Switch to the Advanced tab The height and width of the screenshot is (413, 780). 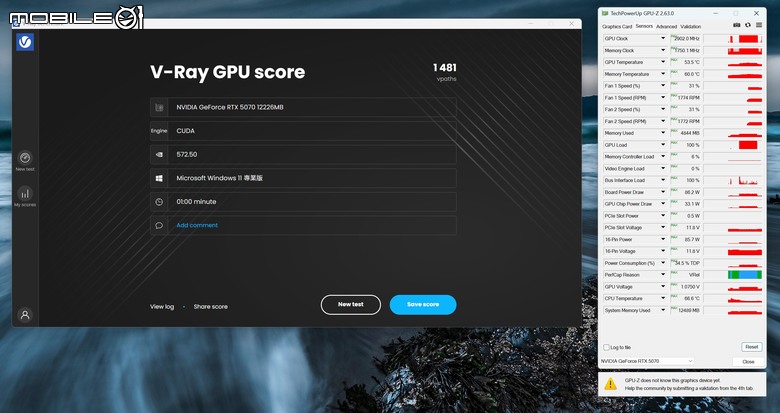(666, 26)
